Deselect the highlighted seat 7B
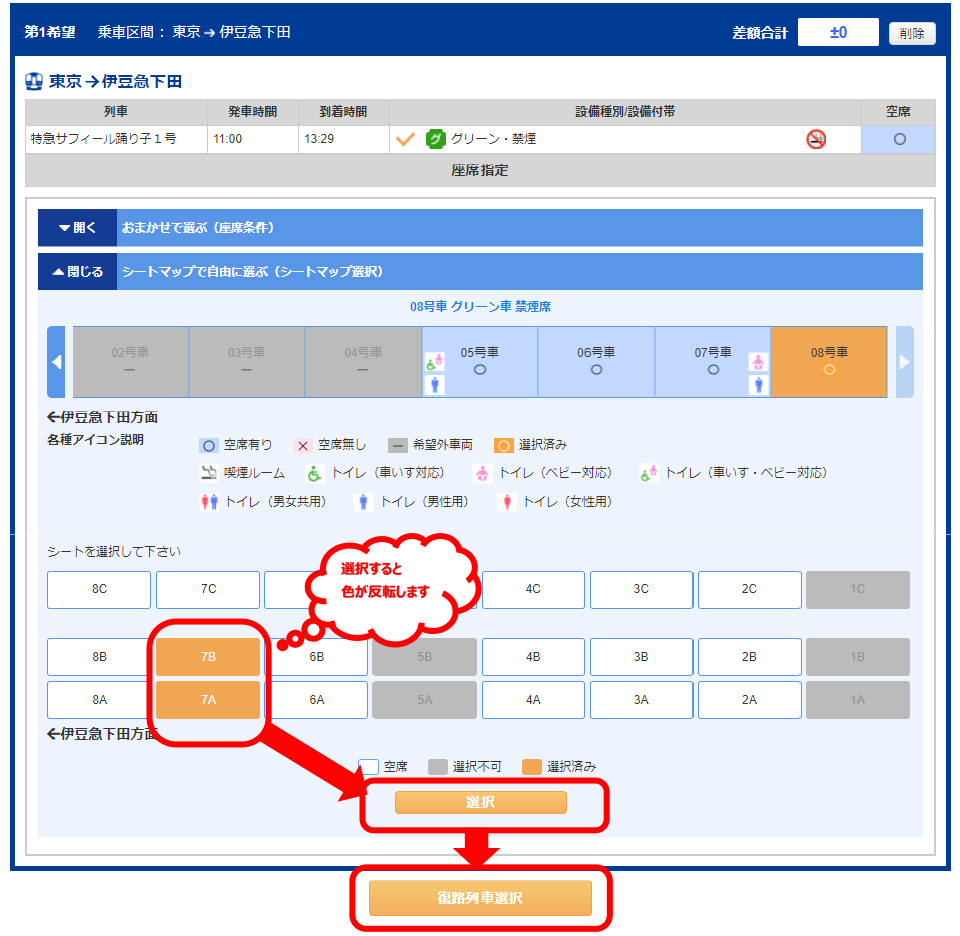960x936 pixels. (x=207, y=657)
